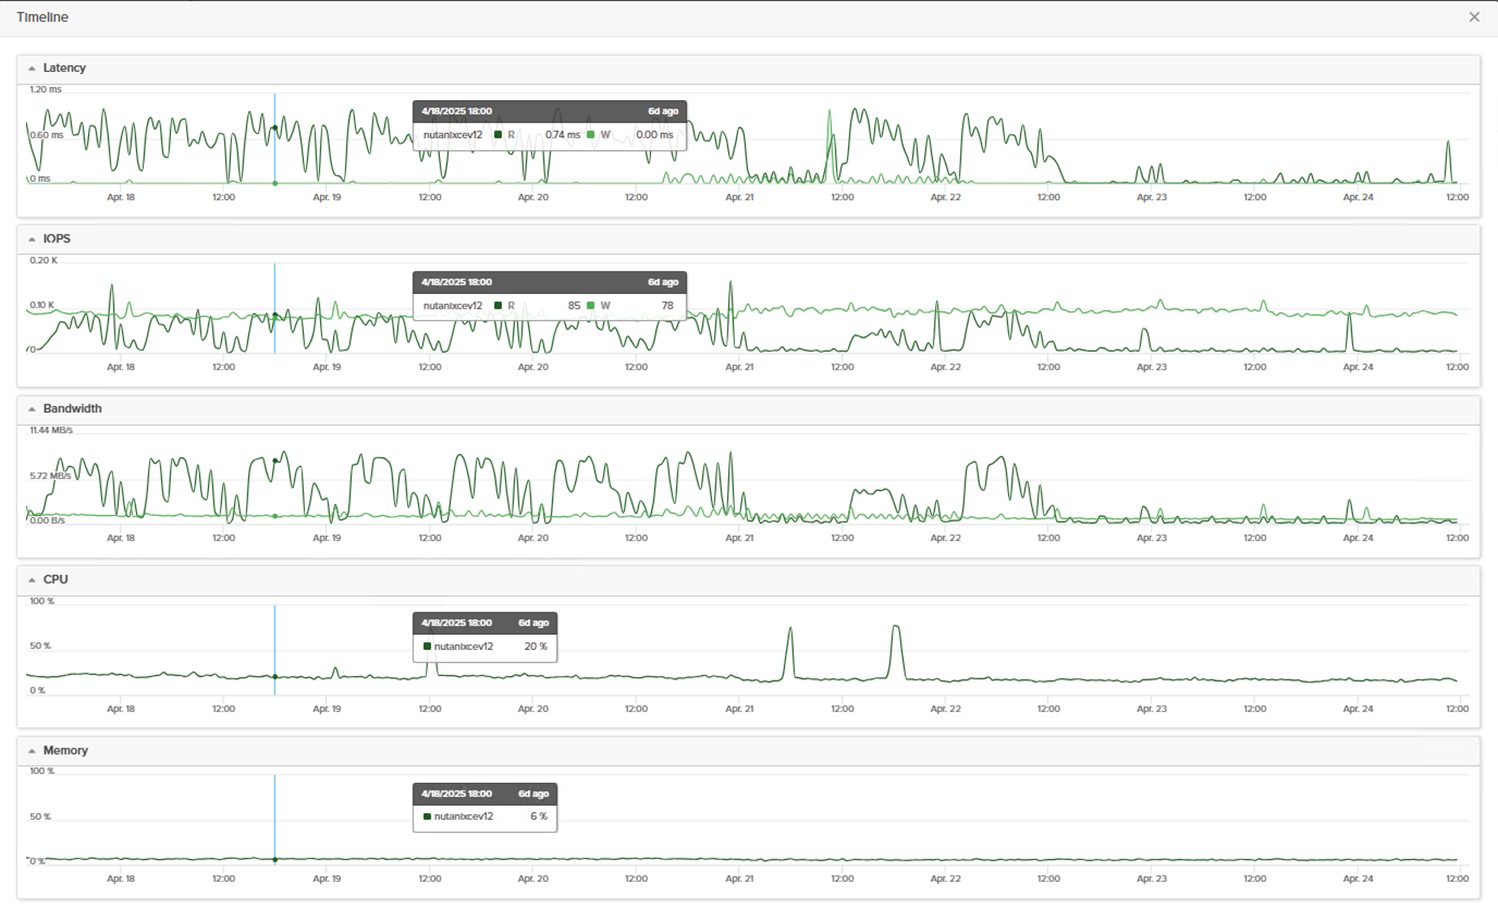This screenshot has height=921, width=1498.
Task: Click the Memory section title
Action: click(65, 751)
